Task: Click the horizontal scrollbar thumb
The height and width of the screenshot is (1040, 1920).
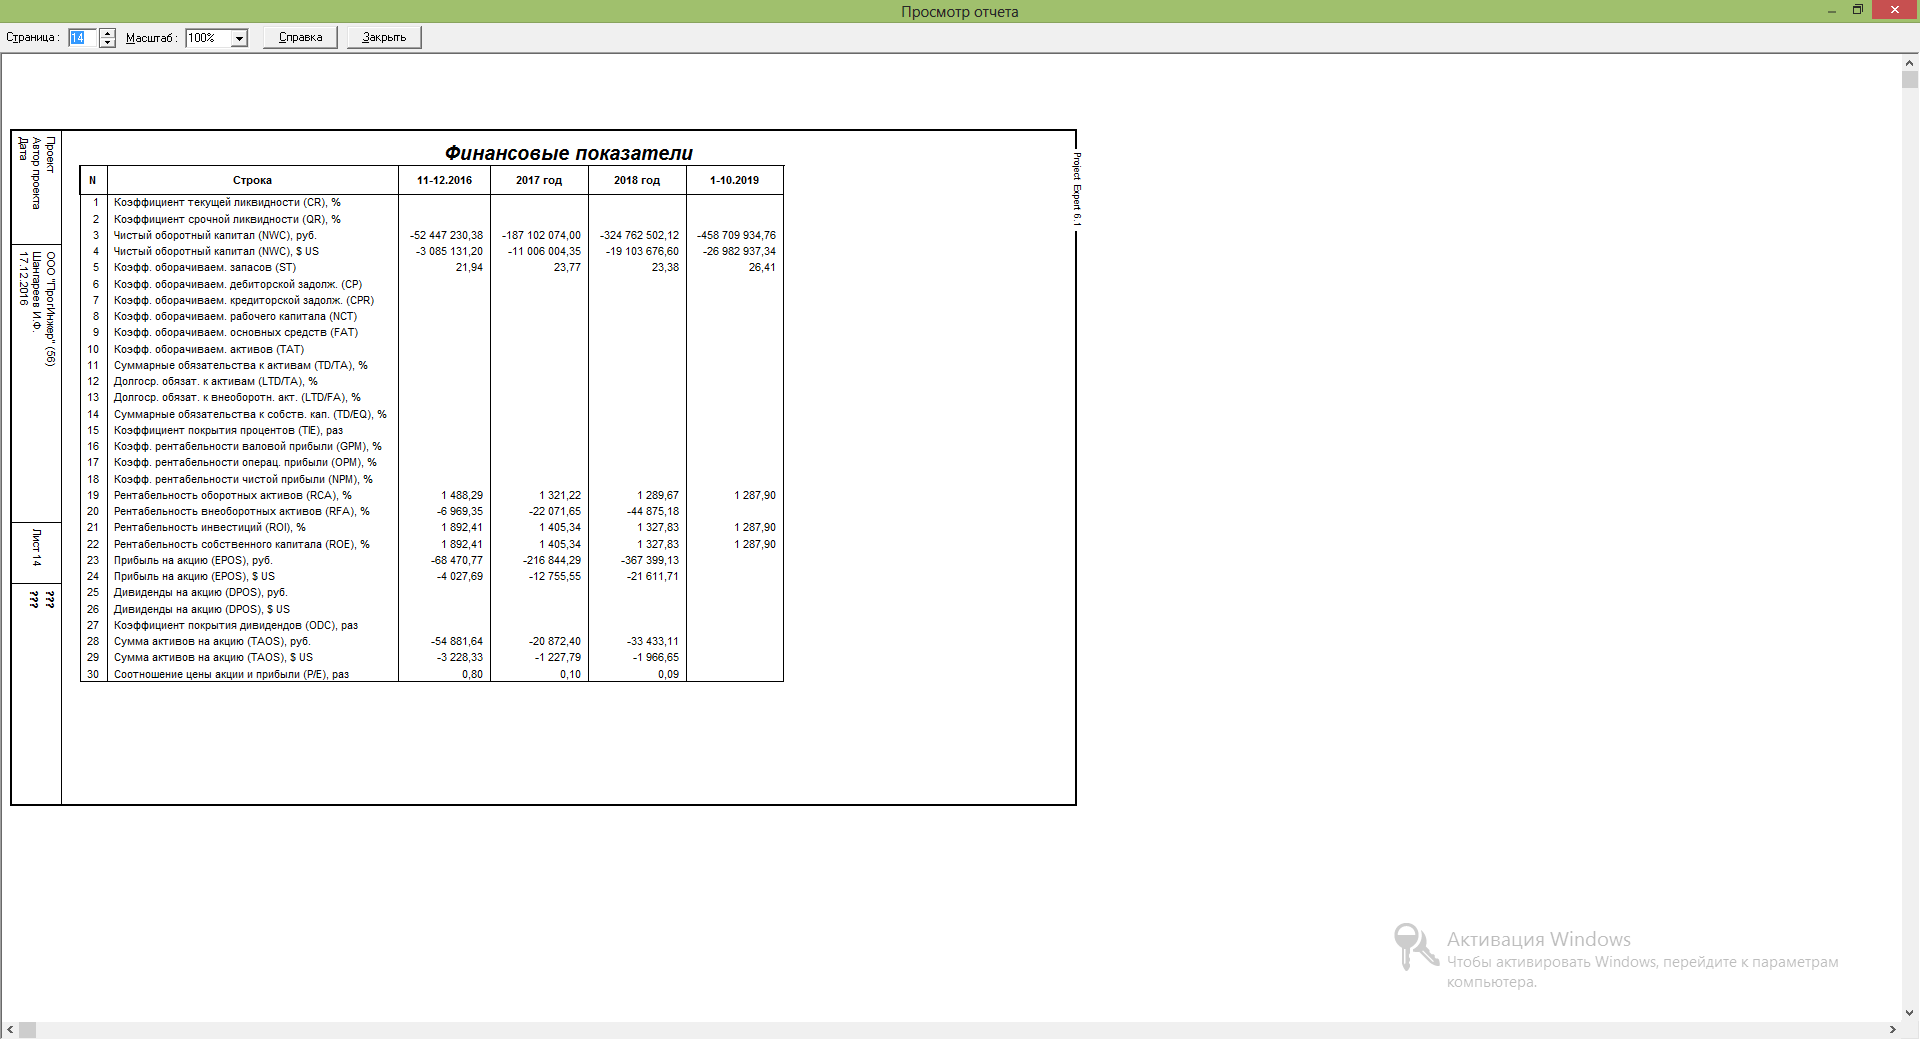Action: click(28, 1030)
